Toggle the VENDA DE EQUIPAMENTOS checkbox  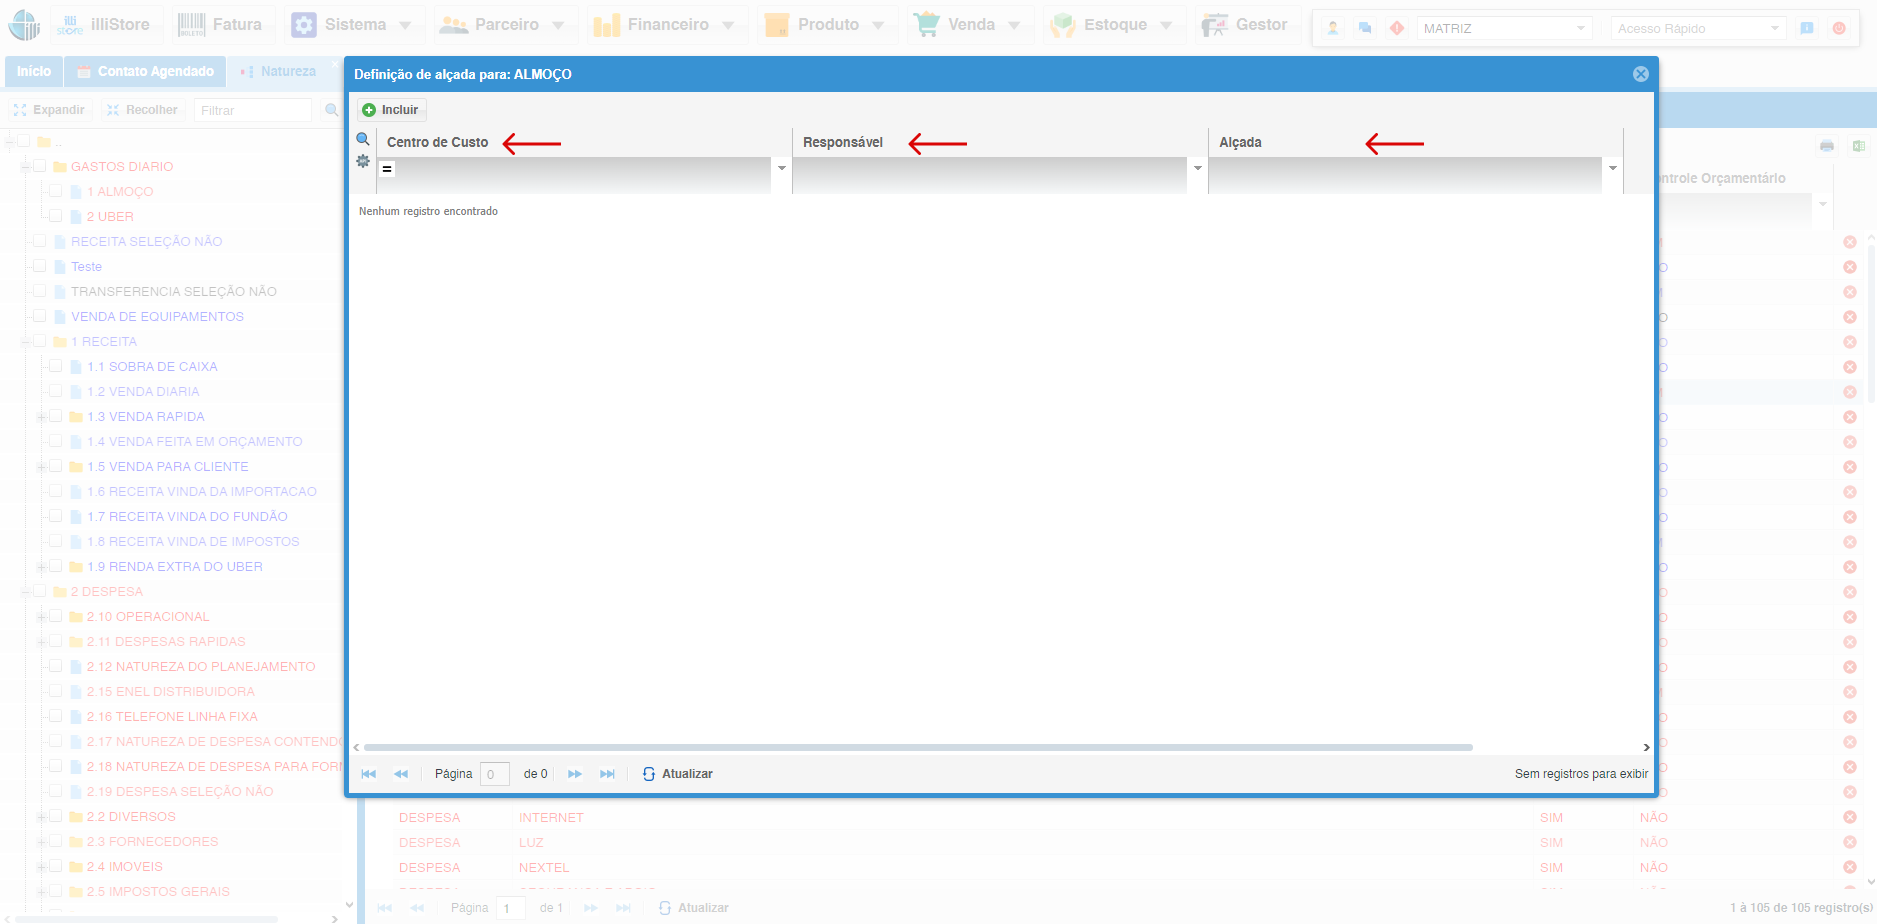(x=40, y=316)
